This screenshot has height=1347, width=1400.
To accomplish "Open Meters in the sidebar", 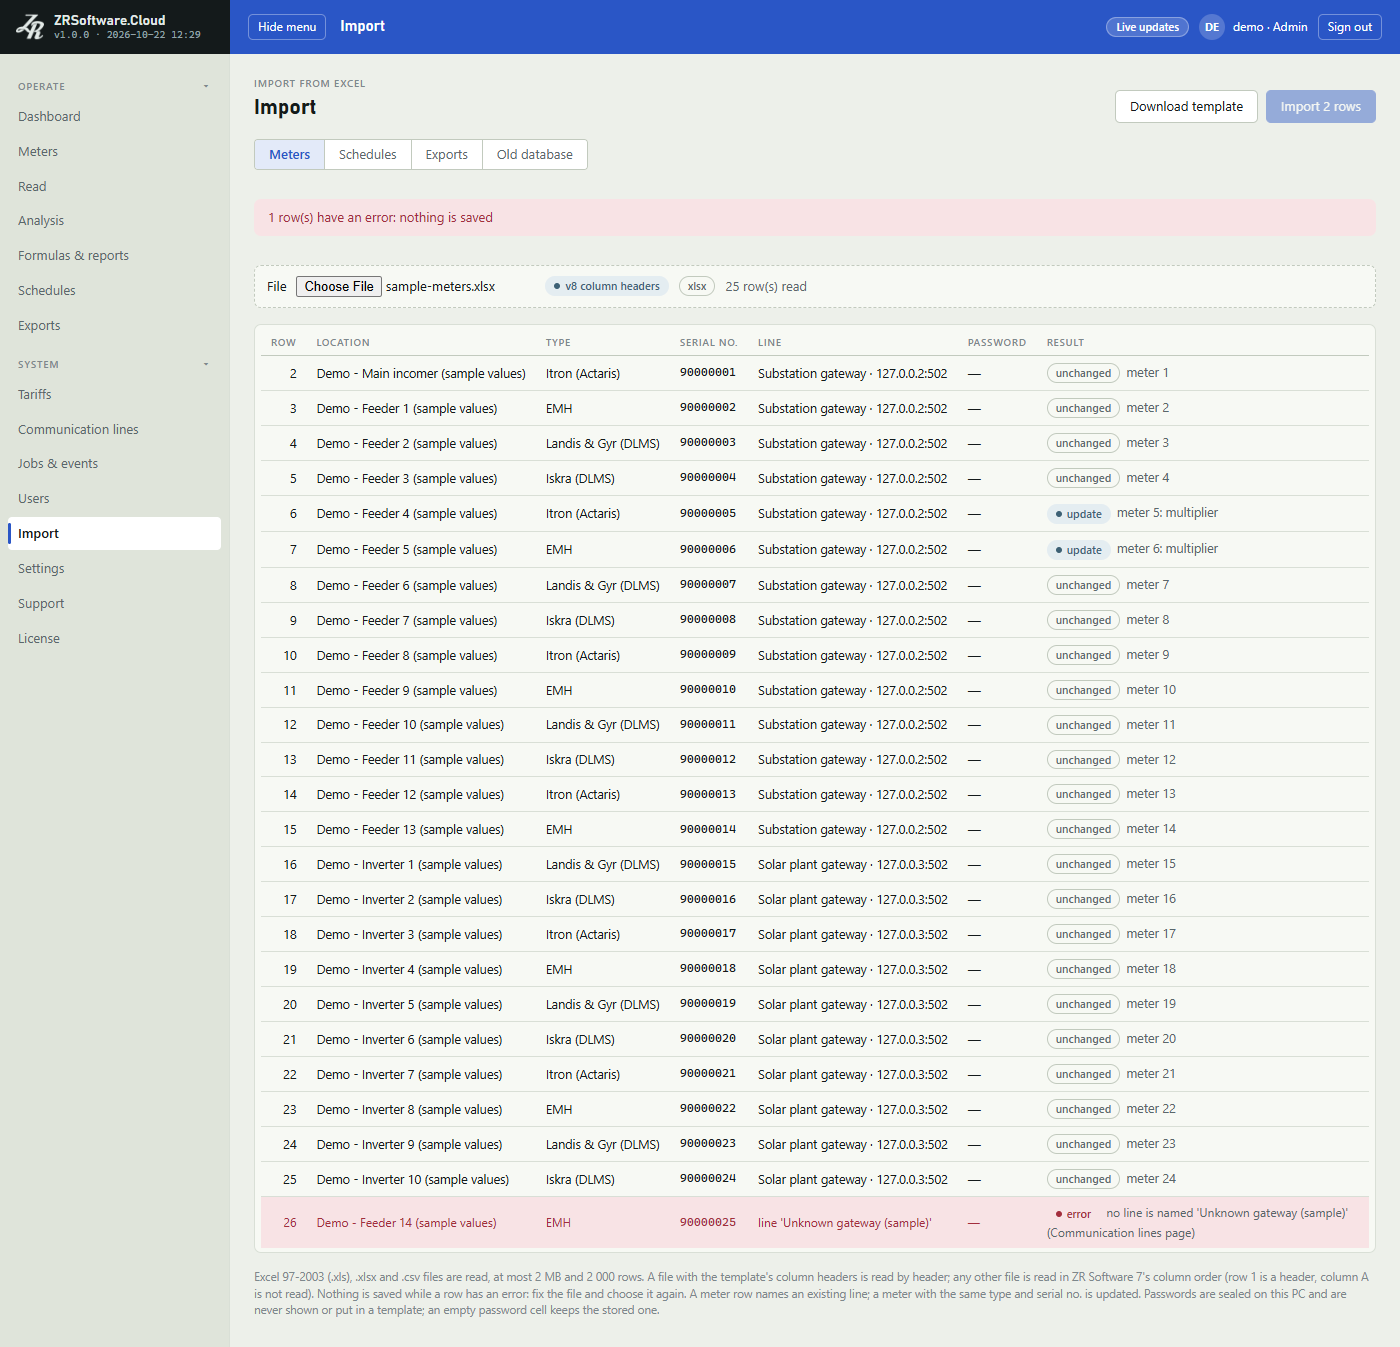I will coord(114,152).
